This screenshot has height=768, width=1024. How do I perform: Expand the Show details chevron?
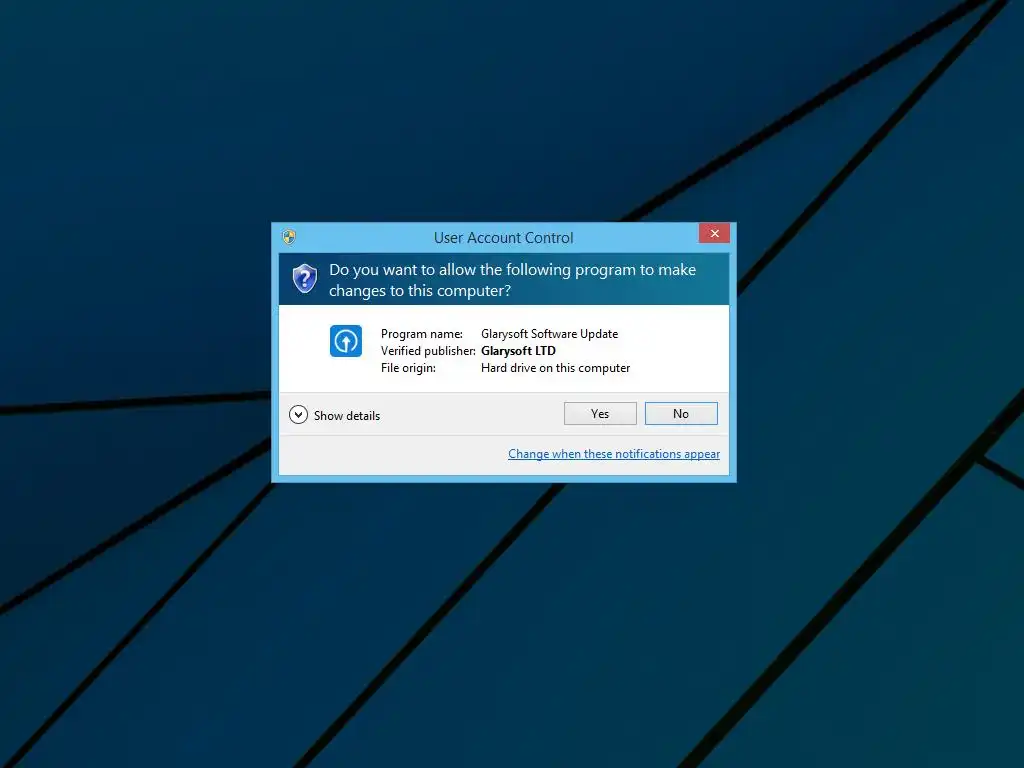[x=298, y=415]
